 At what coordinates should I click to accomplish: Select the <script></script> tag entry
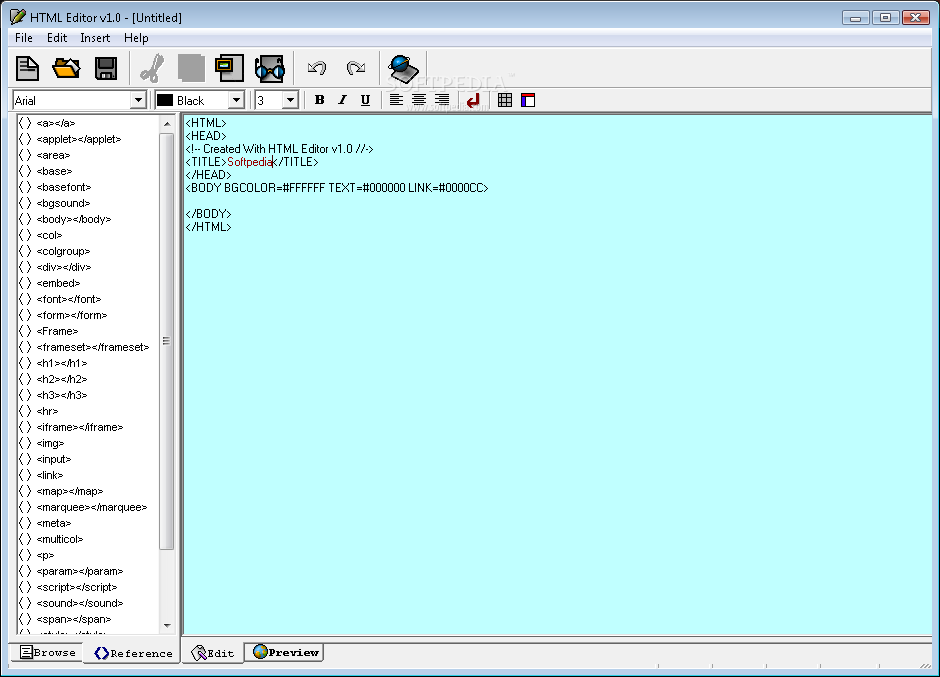tap(77, 587)
